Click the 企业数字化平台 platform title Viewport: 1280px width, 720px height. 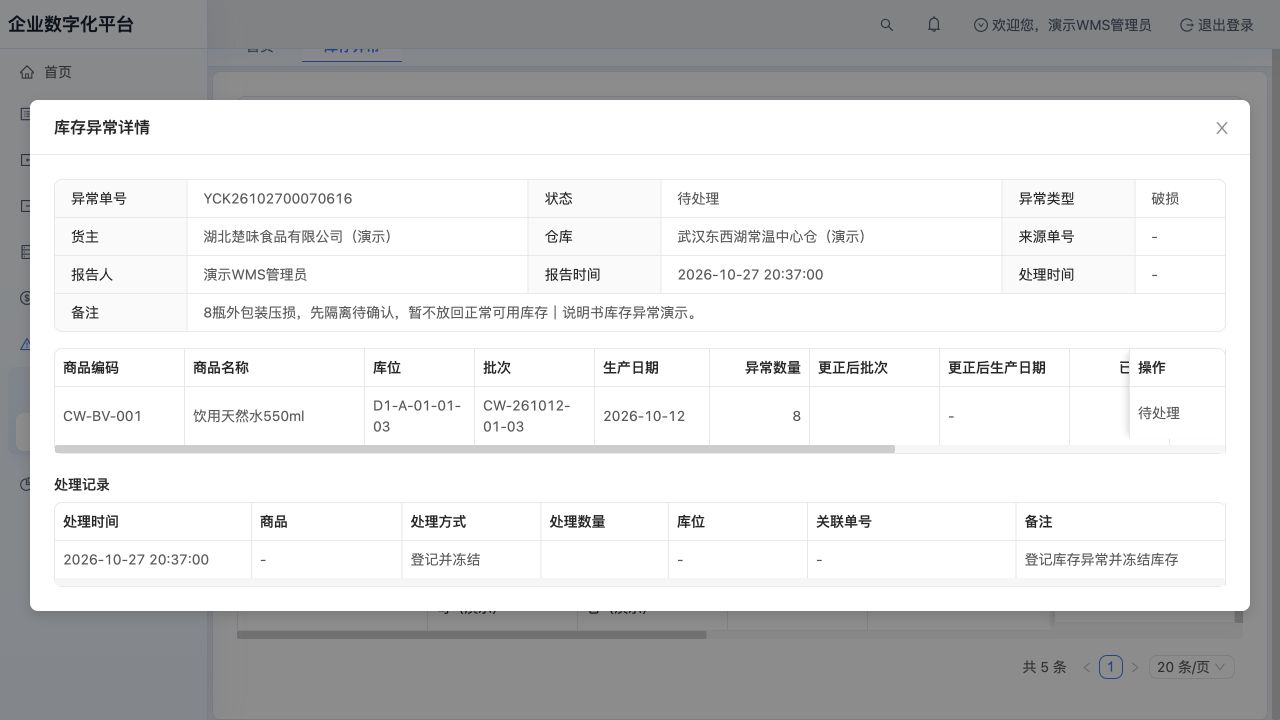(71, 25)
